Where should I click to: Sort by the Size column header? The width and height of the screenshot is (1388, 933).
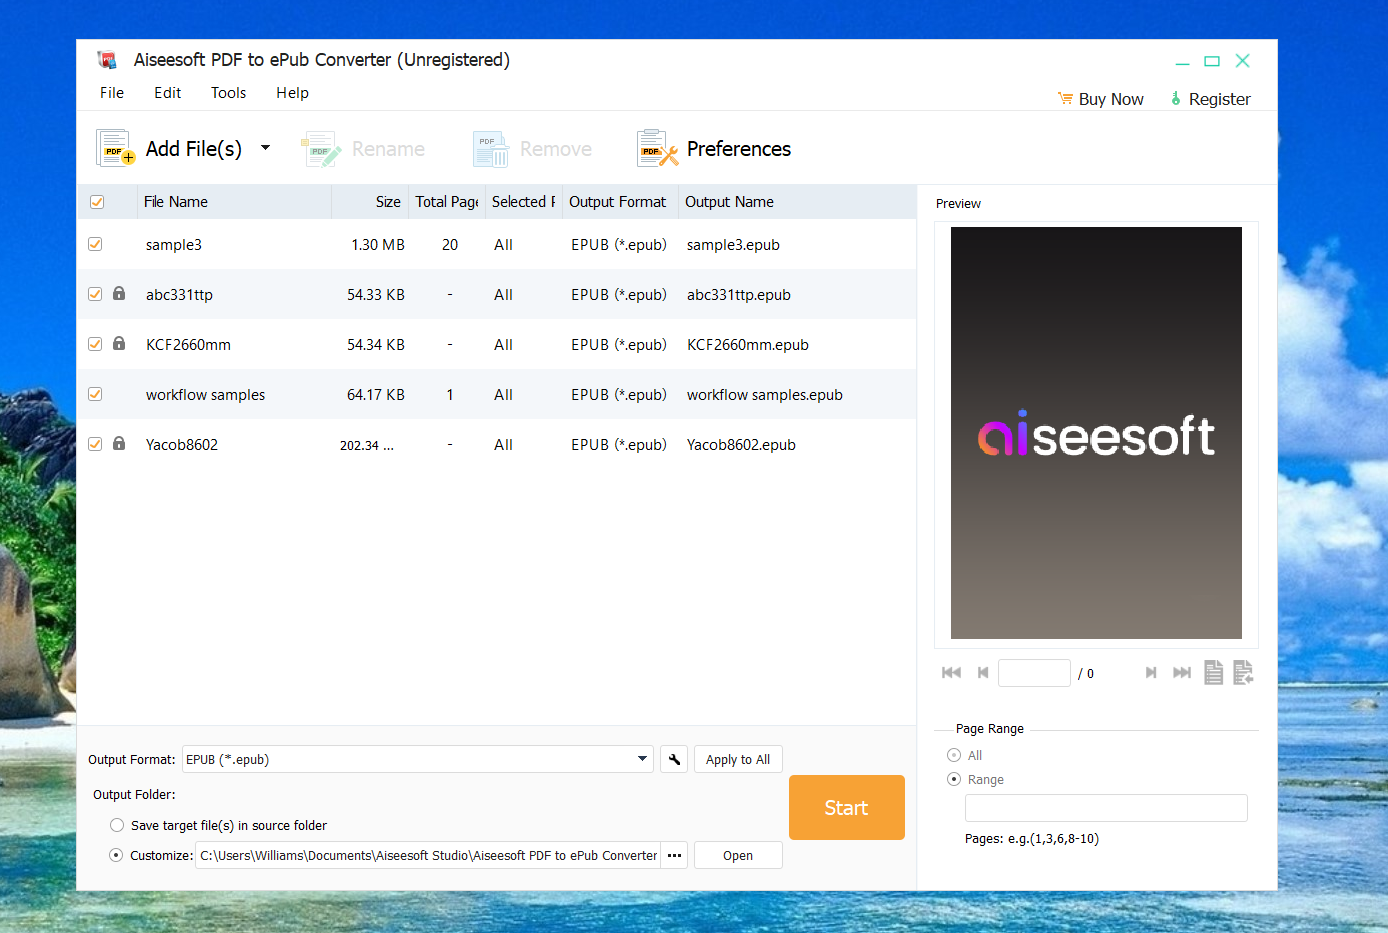370,202
